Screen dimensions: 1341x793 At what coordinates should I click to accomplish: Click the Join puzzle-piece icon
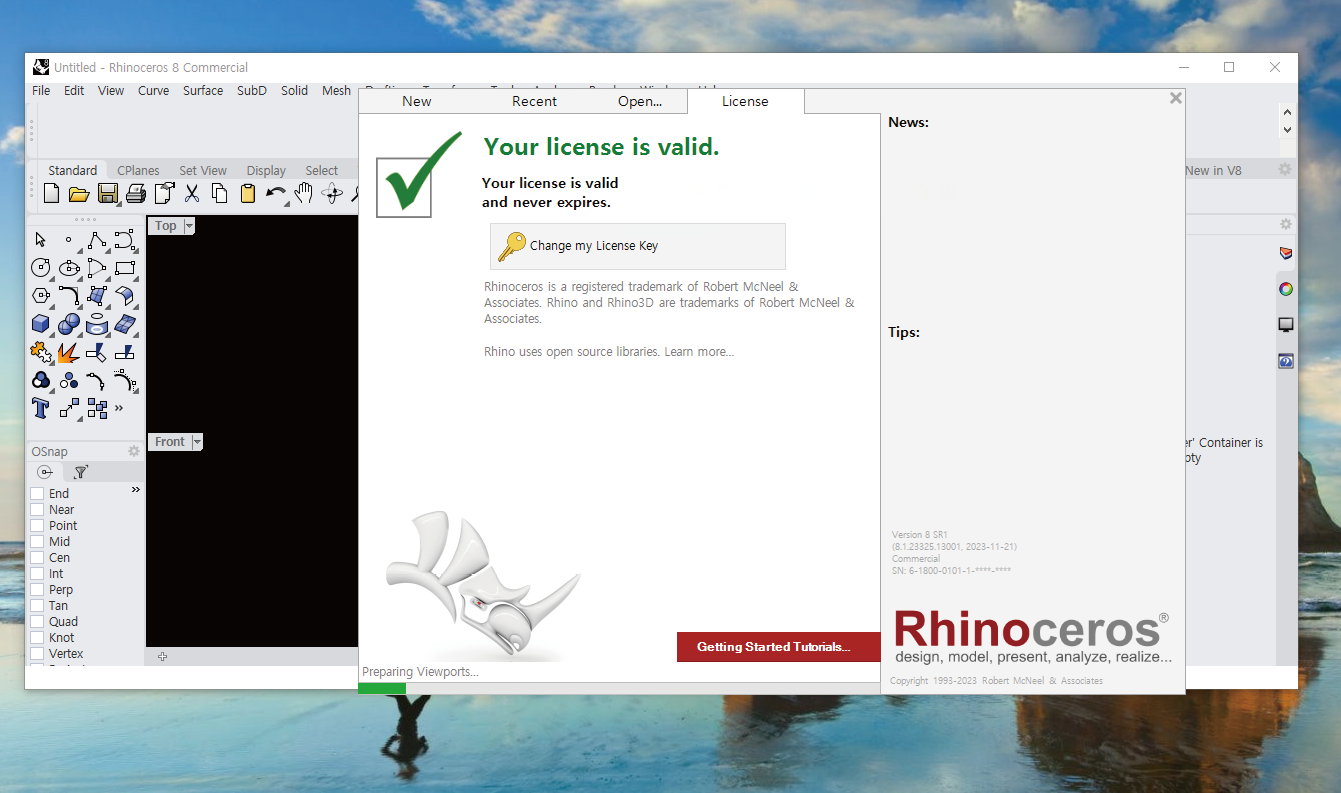41,352
